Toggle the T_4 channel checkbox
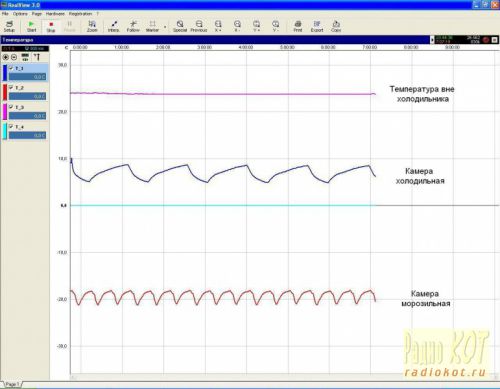The width and height of the screenshot is (500, 389). pos(11,127)
